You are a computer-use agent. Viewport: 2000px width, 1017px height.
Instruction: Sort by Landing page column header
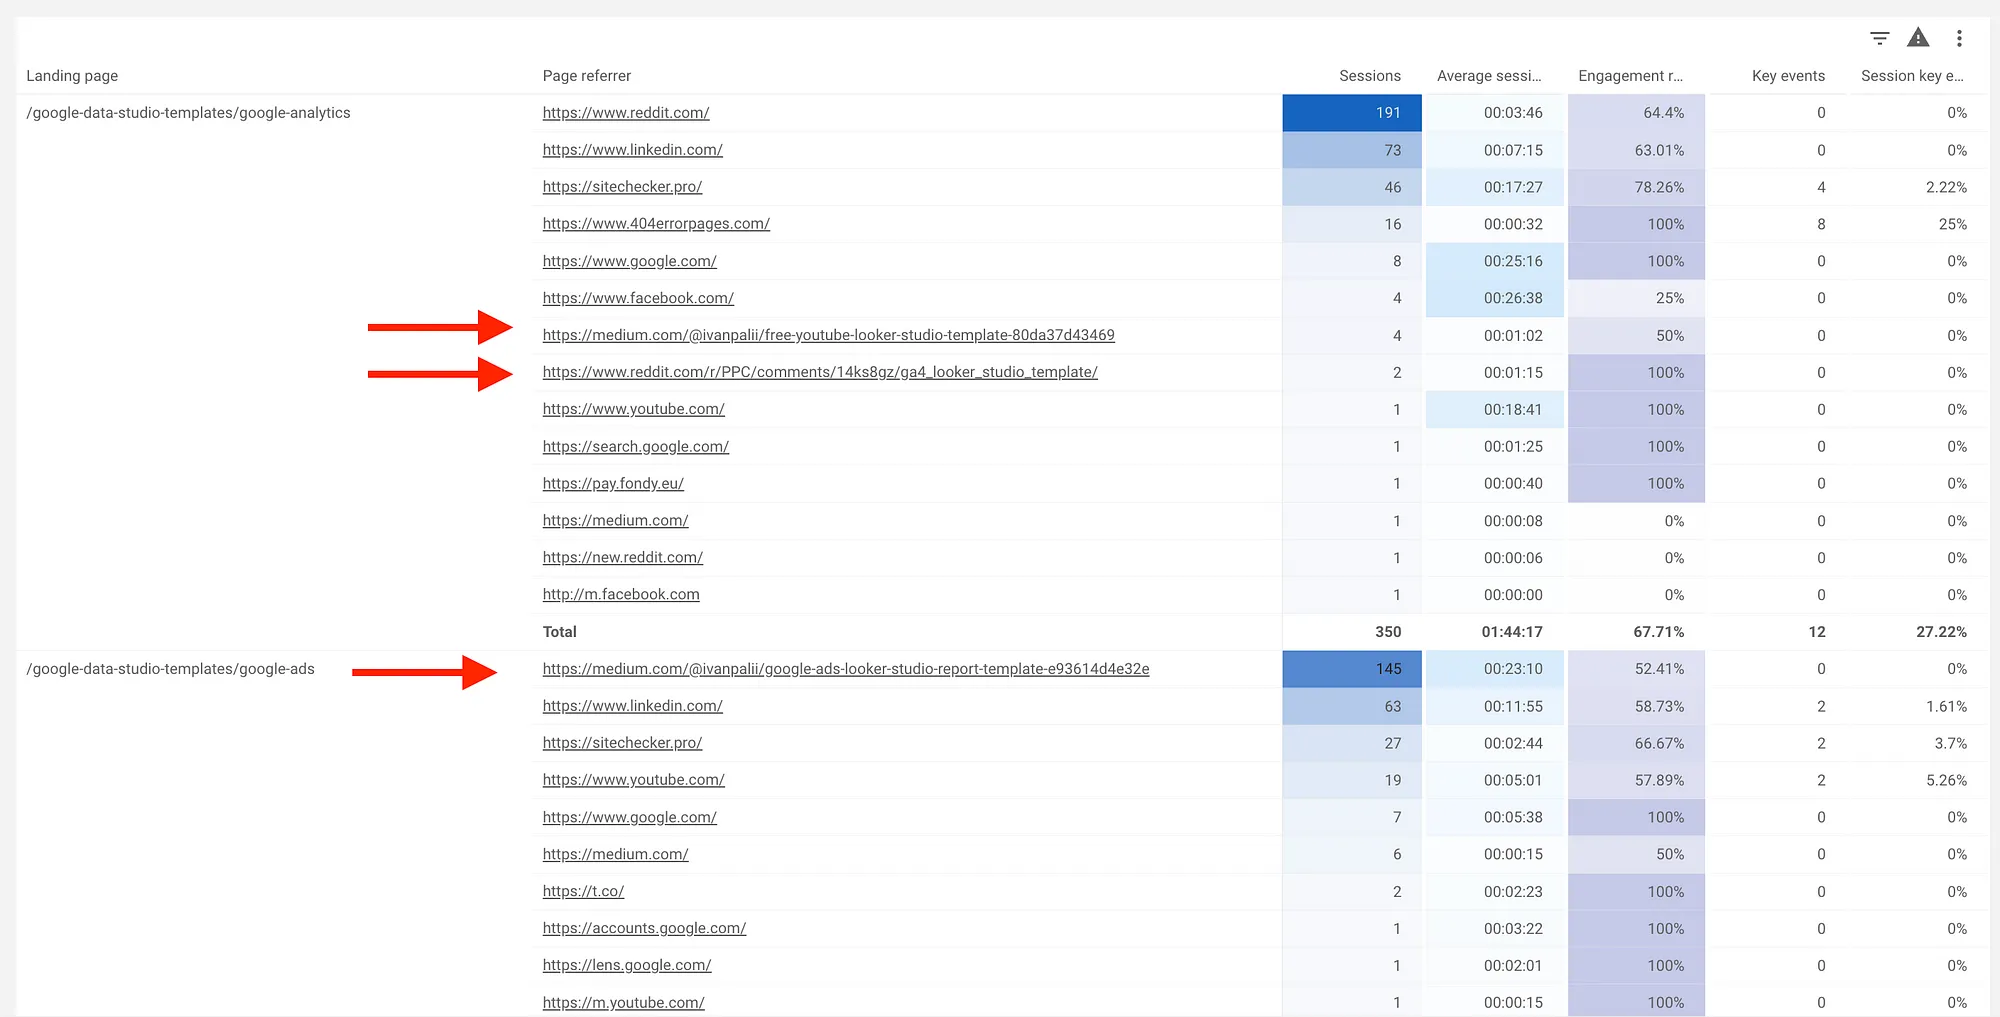pos(72,76)
